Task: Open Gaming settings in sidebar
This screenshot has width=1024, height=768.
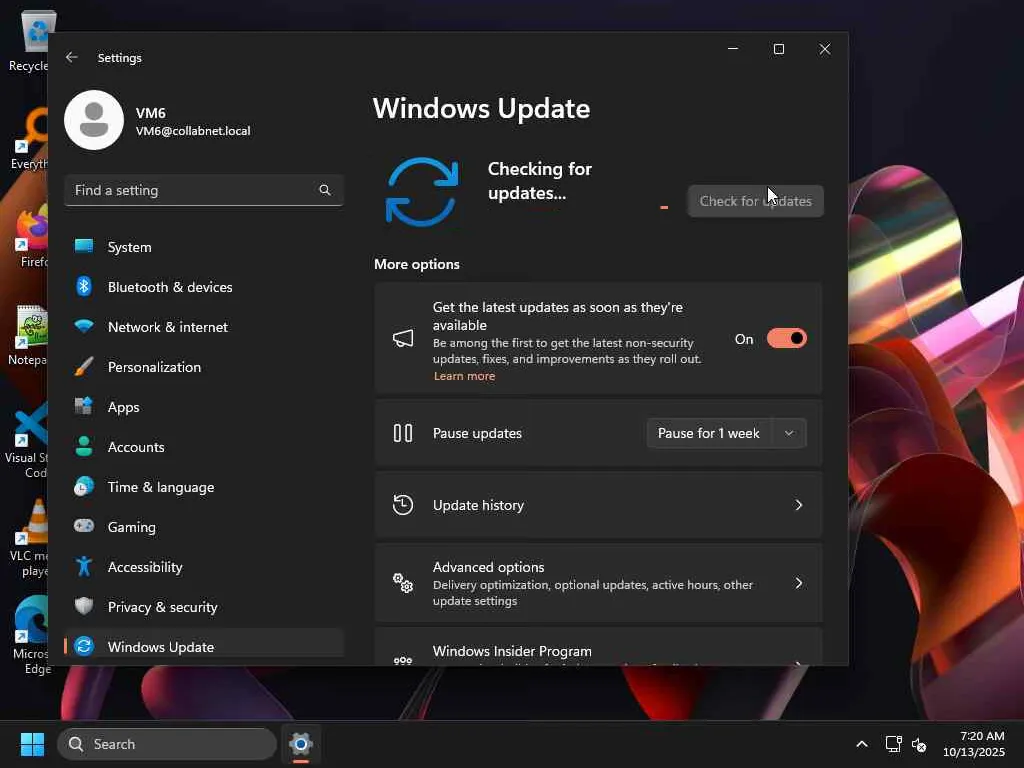Action: coord(204,527)
